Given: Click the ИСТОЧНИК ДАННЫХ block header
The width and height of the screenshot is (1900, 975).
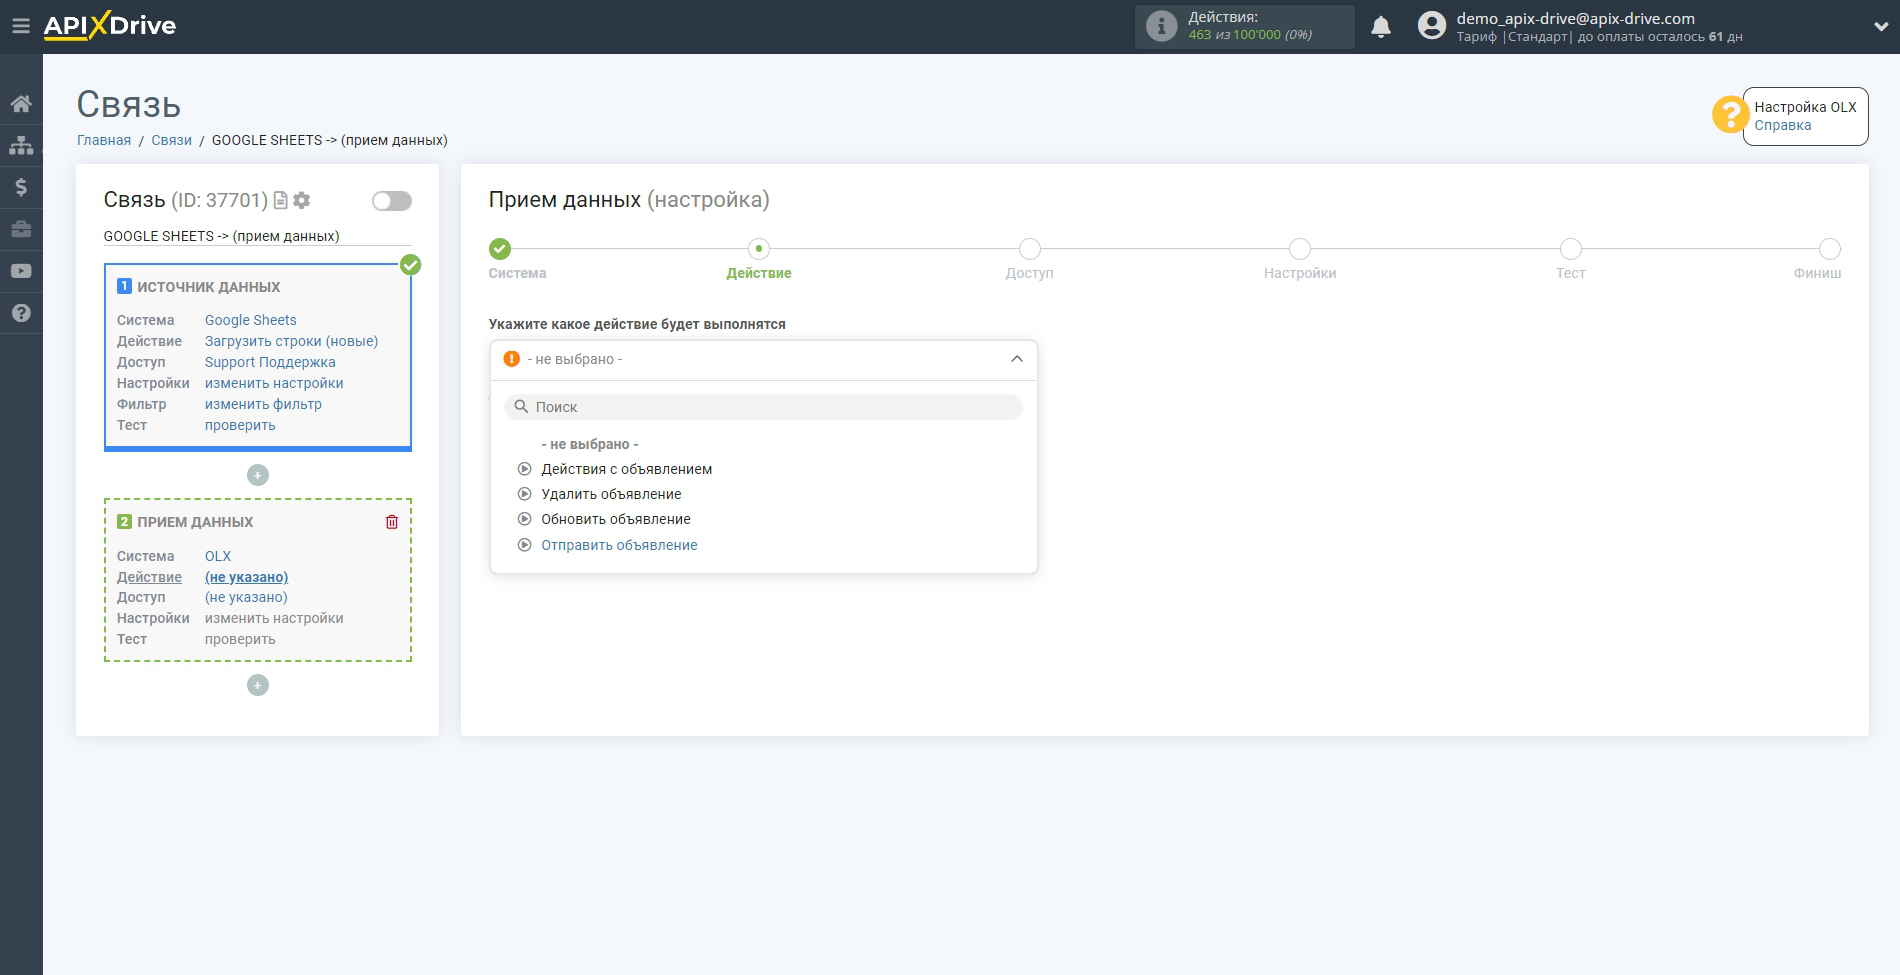Looking at the screenshot, I should point(208,287).
